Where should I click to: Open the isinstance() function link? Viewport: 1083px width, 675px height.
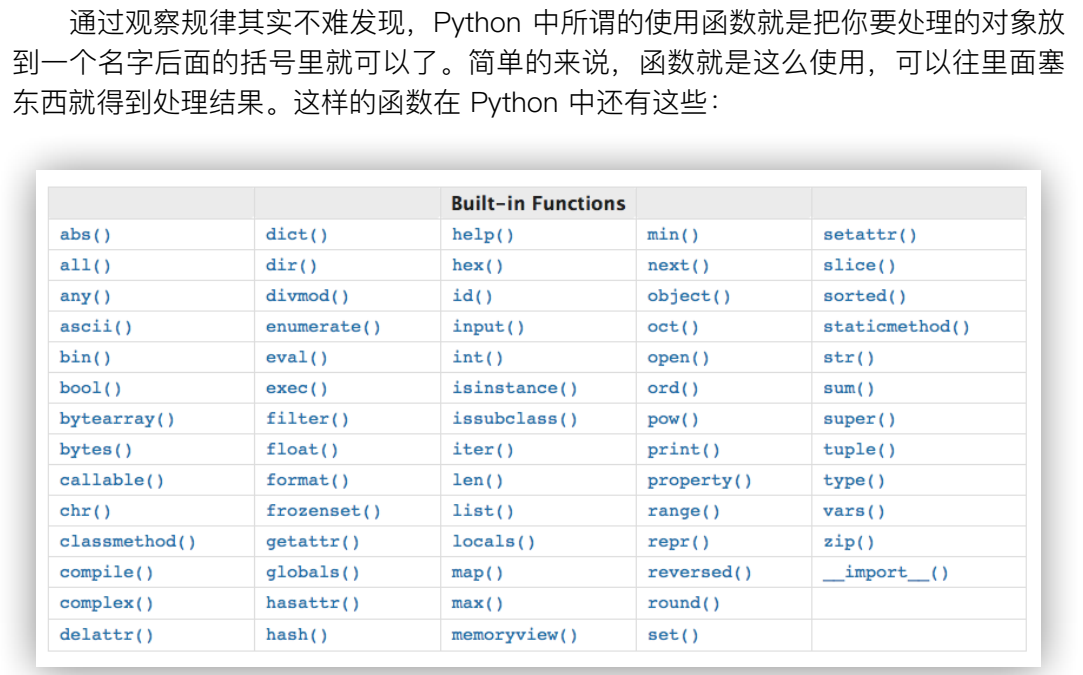coord(515,388)
